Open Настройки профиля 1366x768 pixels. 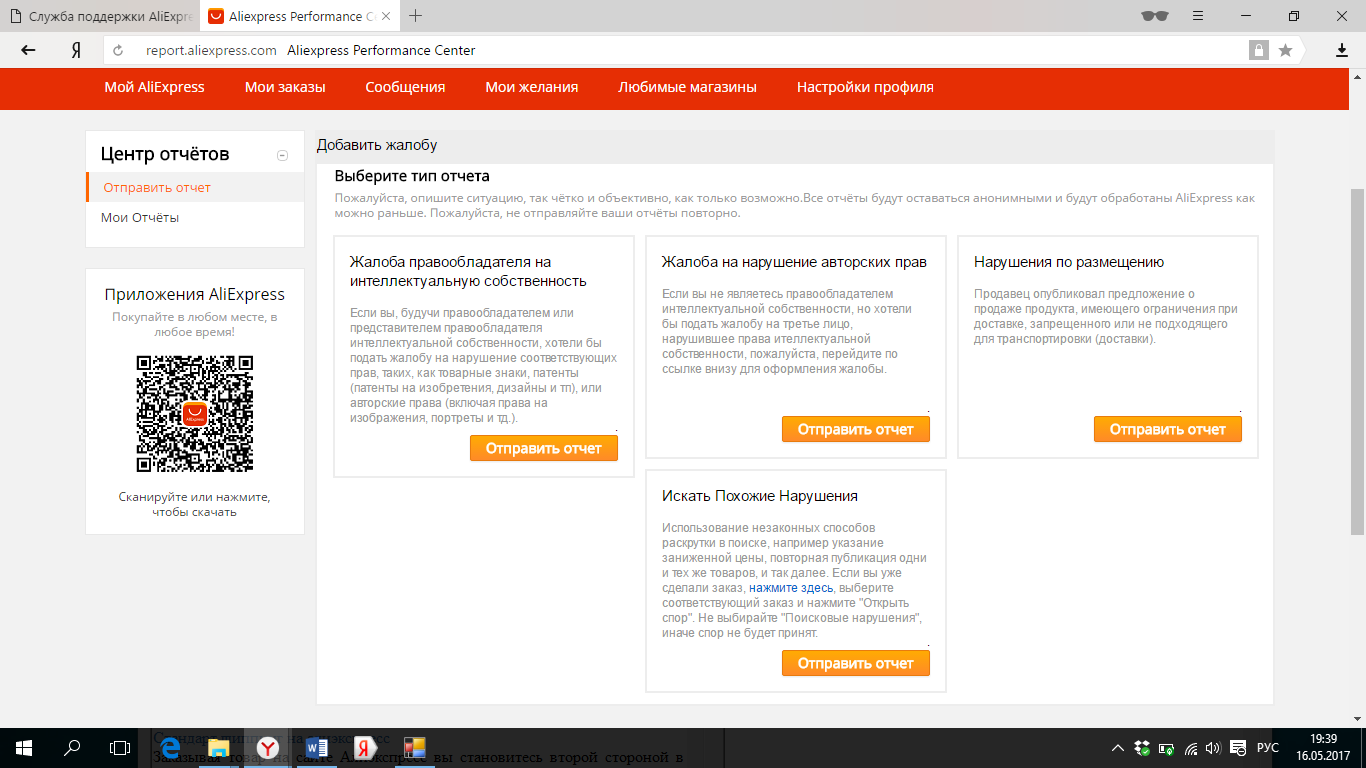click(865, 87)
